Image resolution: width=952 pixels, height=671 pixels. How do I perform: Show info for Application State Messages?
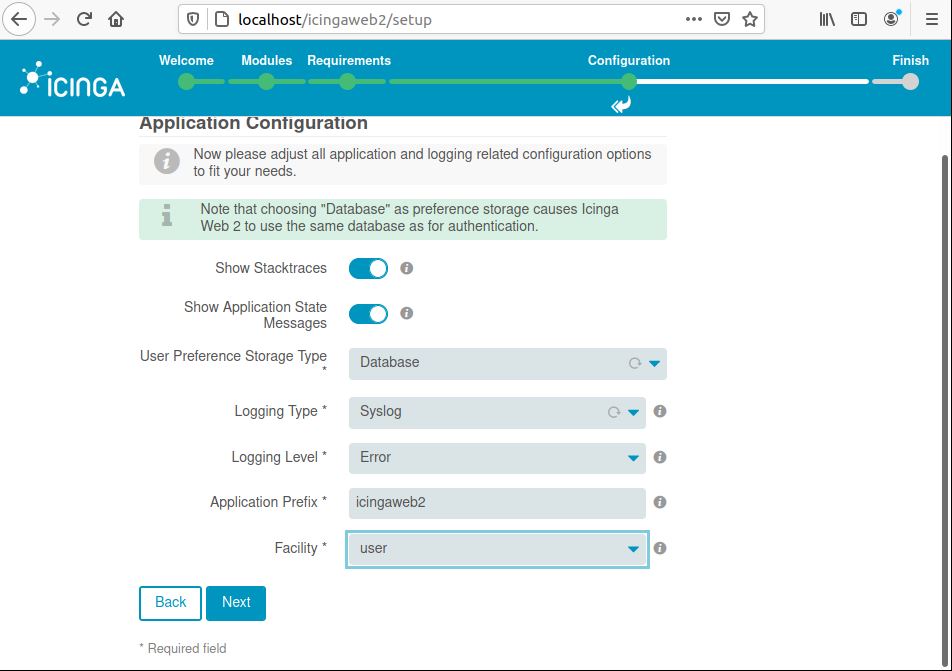(x=407, y=313)
